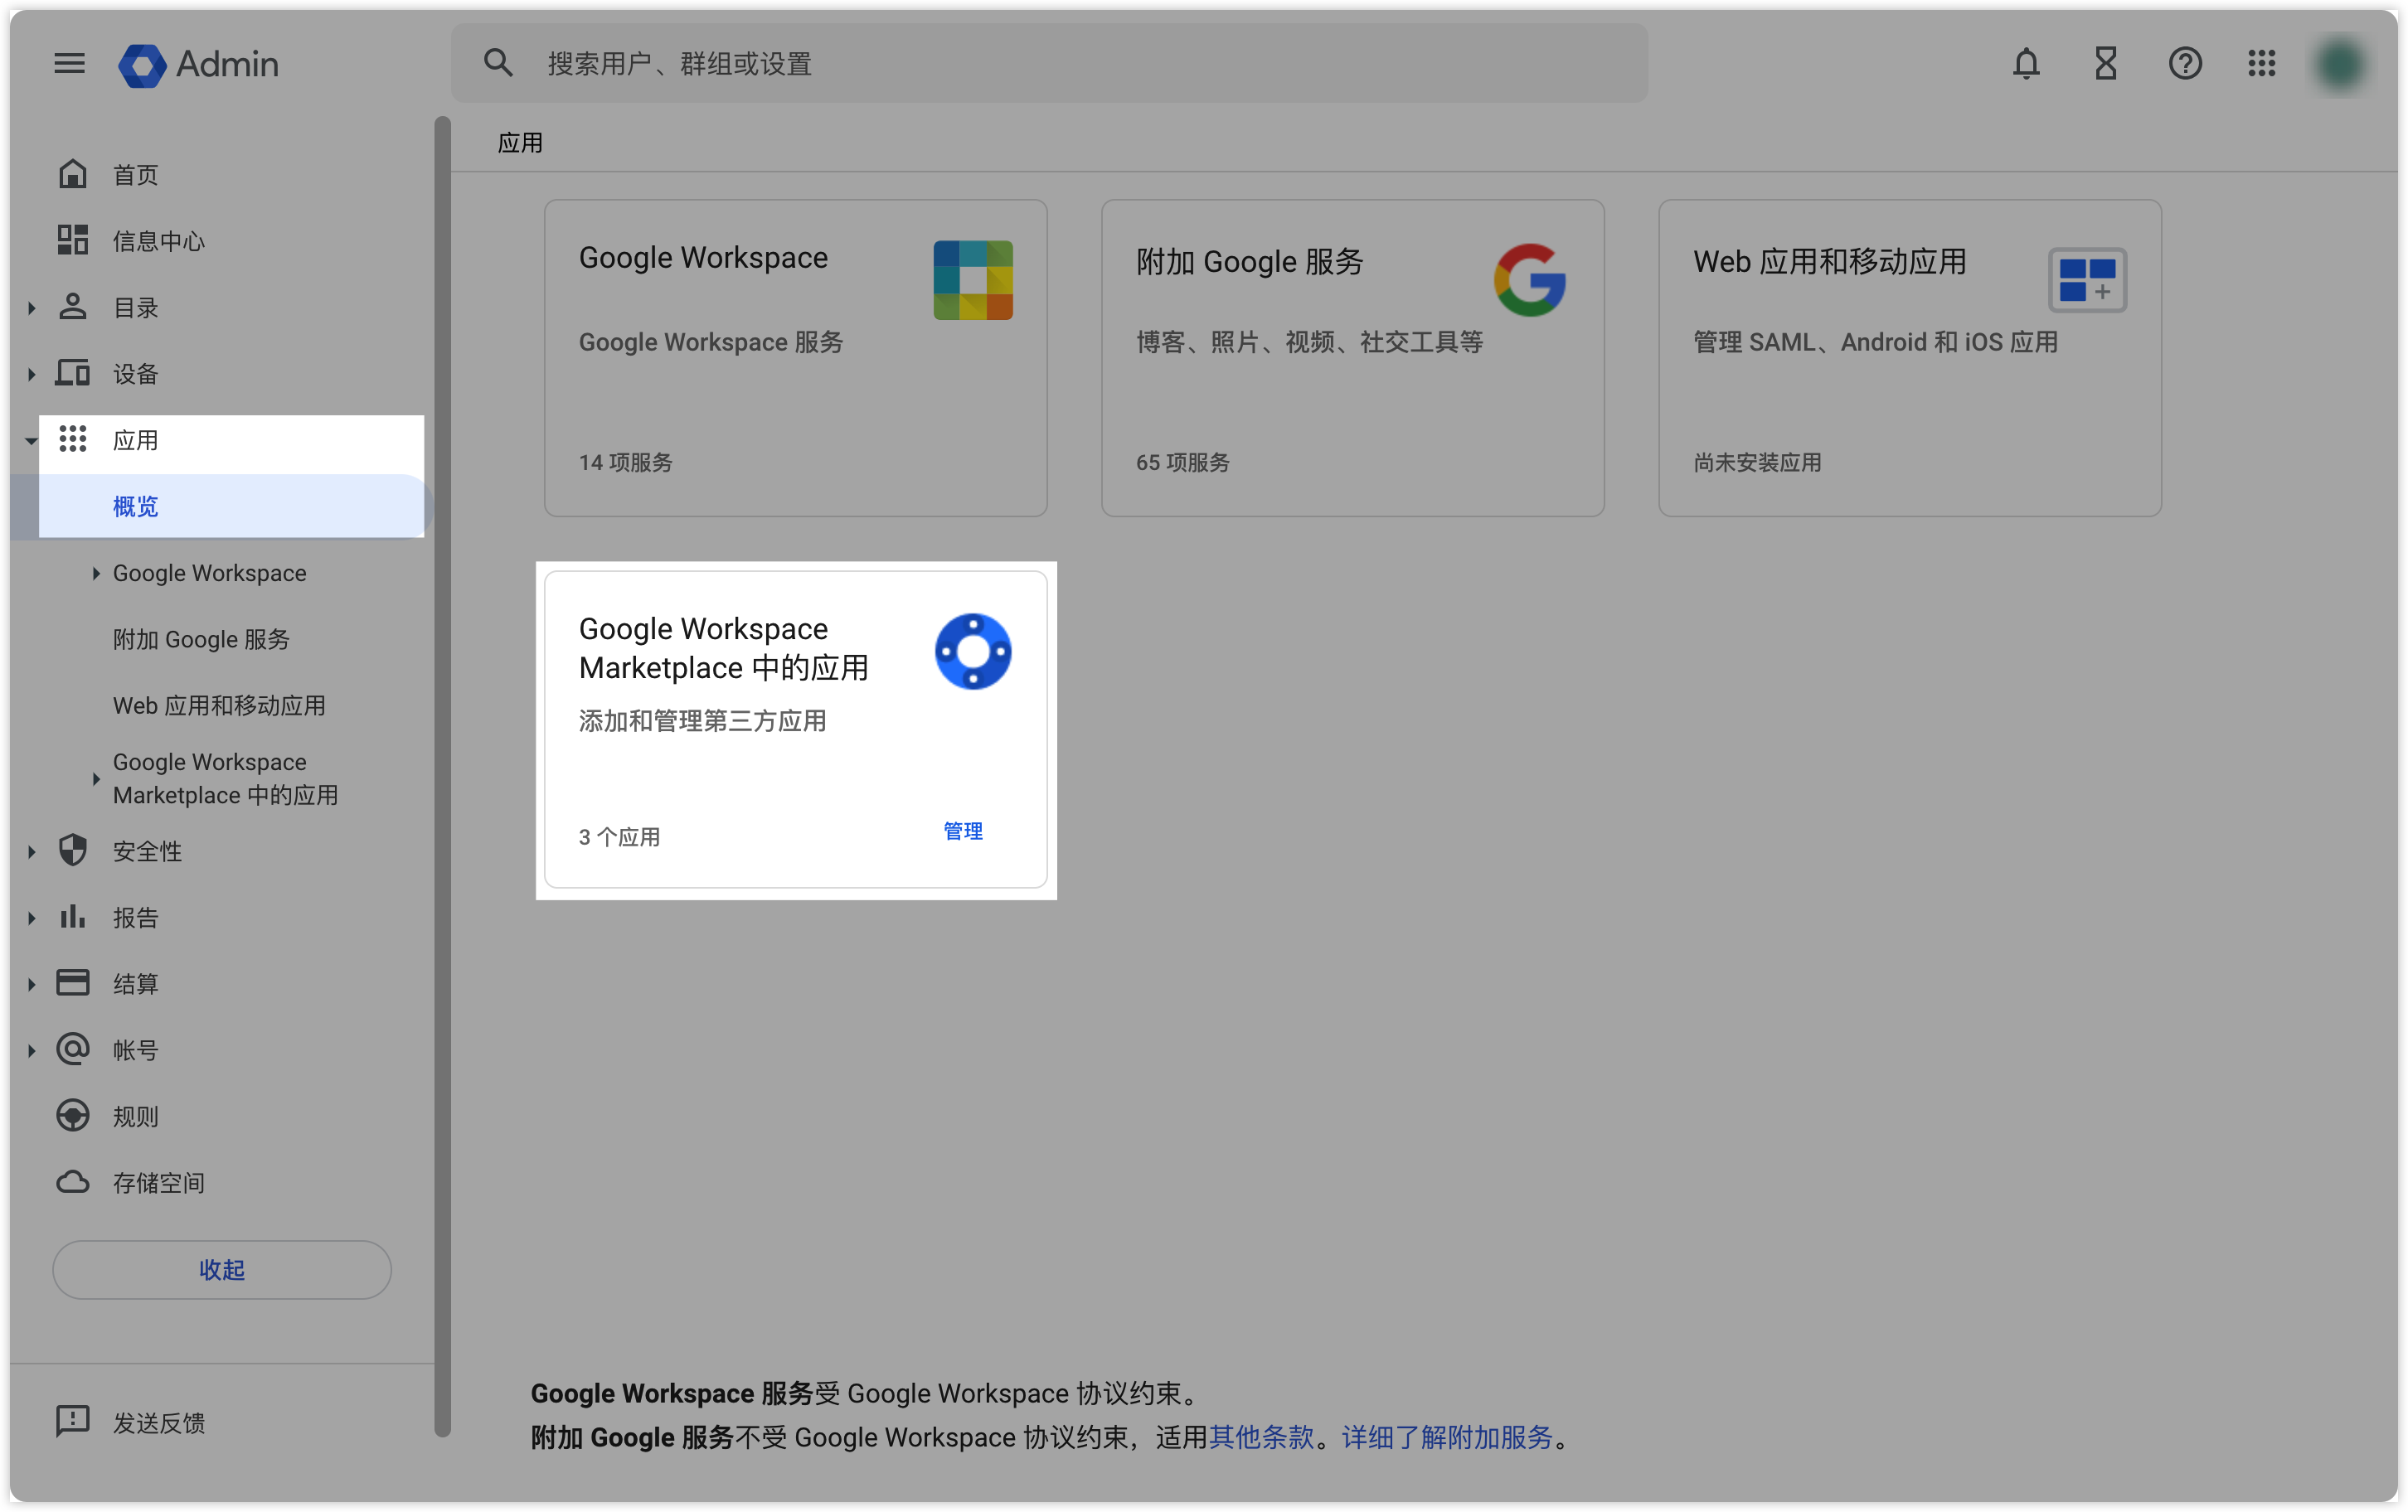Click 管理 on the Marketplace apps card
The width and height of the screenshot is (2408, 1512).
click(x=962, y=830)
